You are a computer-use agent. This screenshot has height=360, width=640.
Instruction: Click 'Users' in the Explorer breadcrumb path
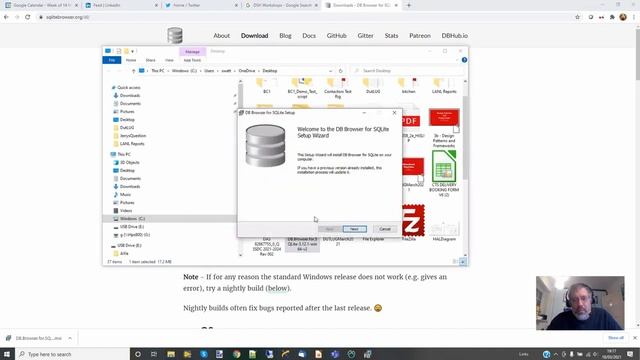point(209,71)
